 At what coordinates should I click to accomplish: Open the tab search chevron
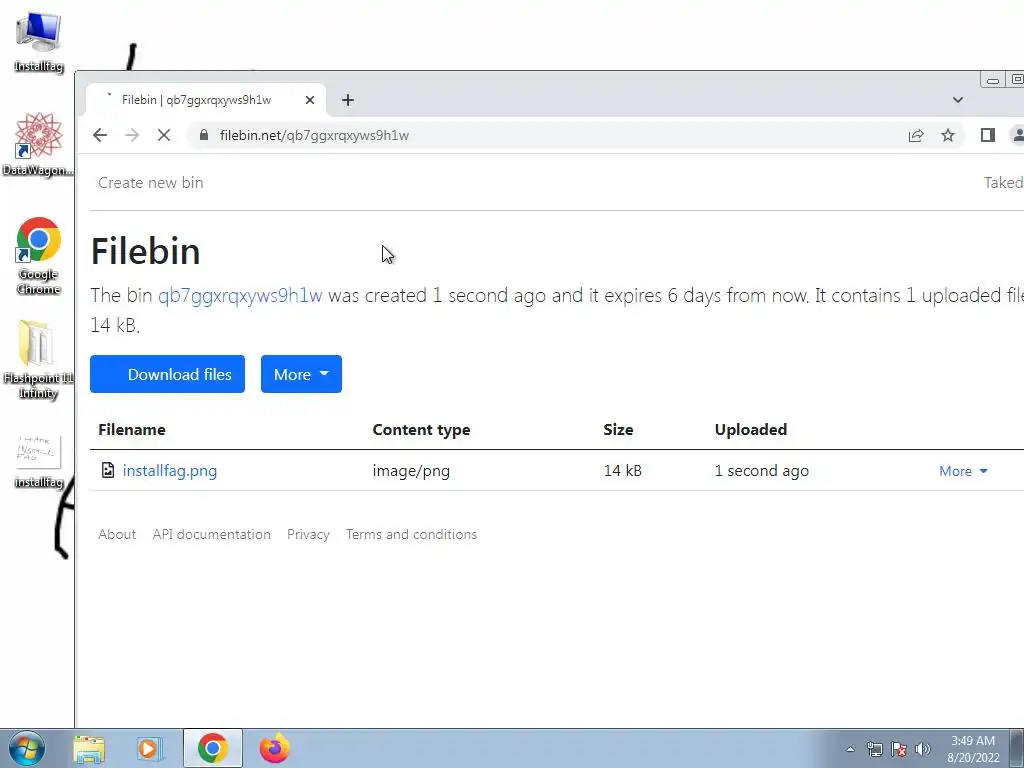[957, 100]
